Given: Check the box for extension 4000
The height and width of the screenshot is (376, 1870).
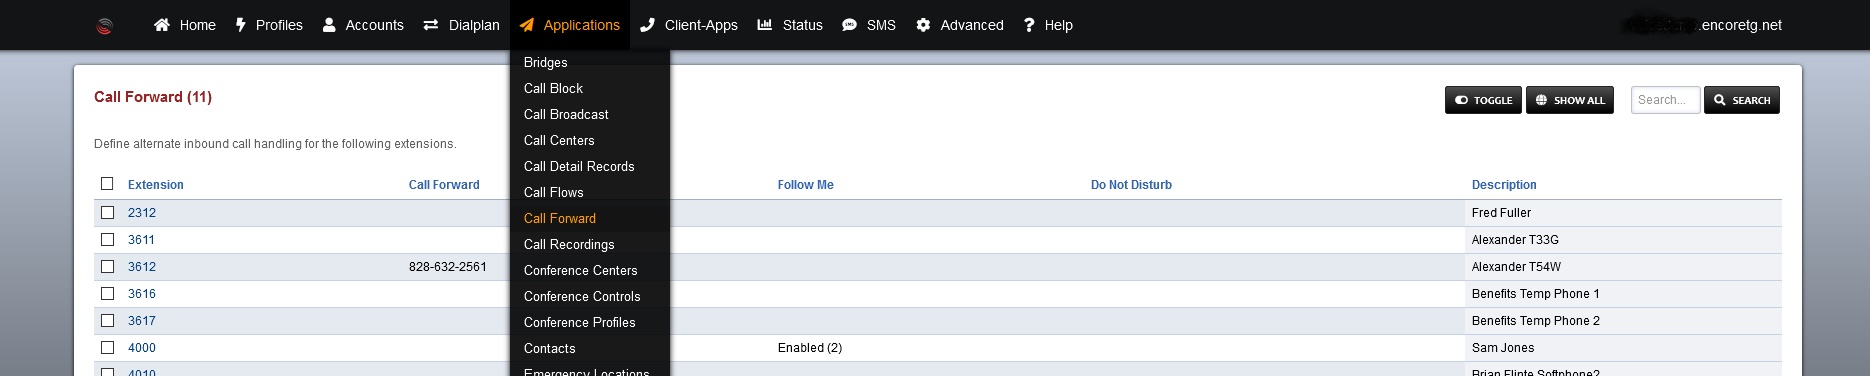Looking at the screenshot, I should pos(107,347).
